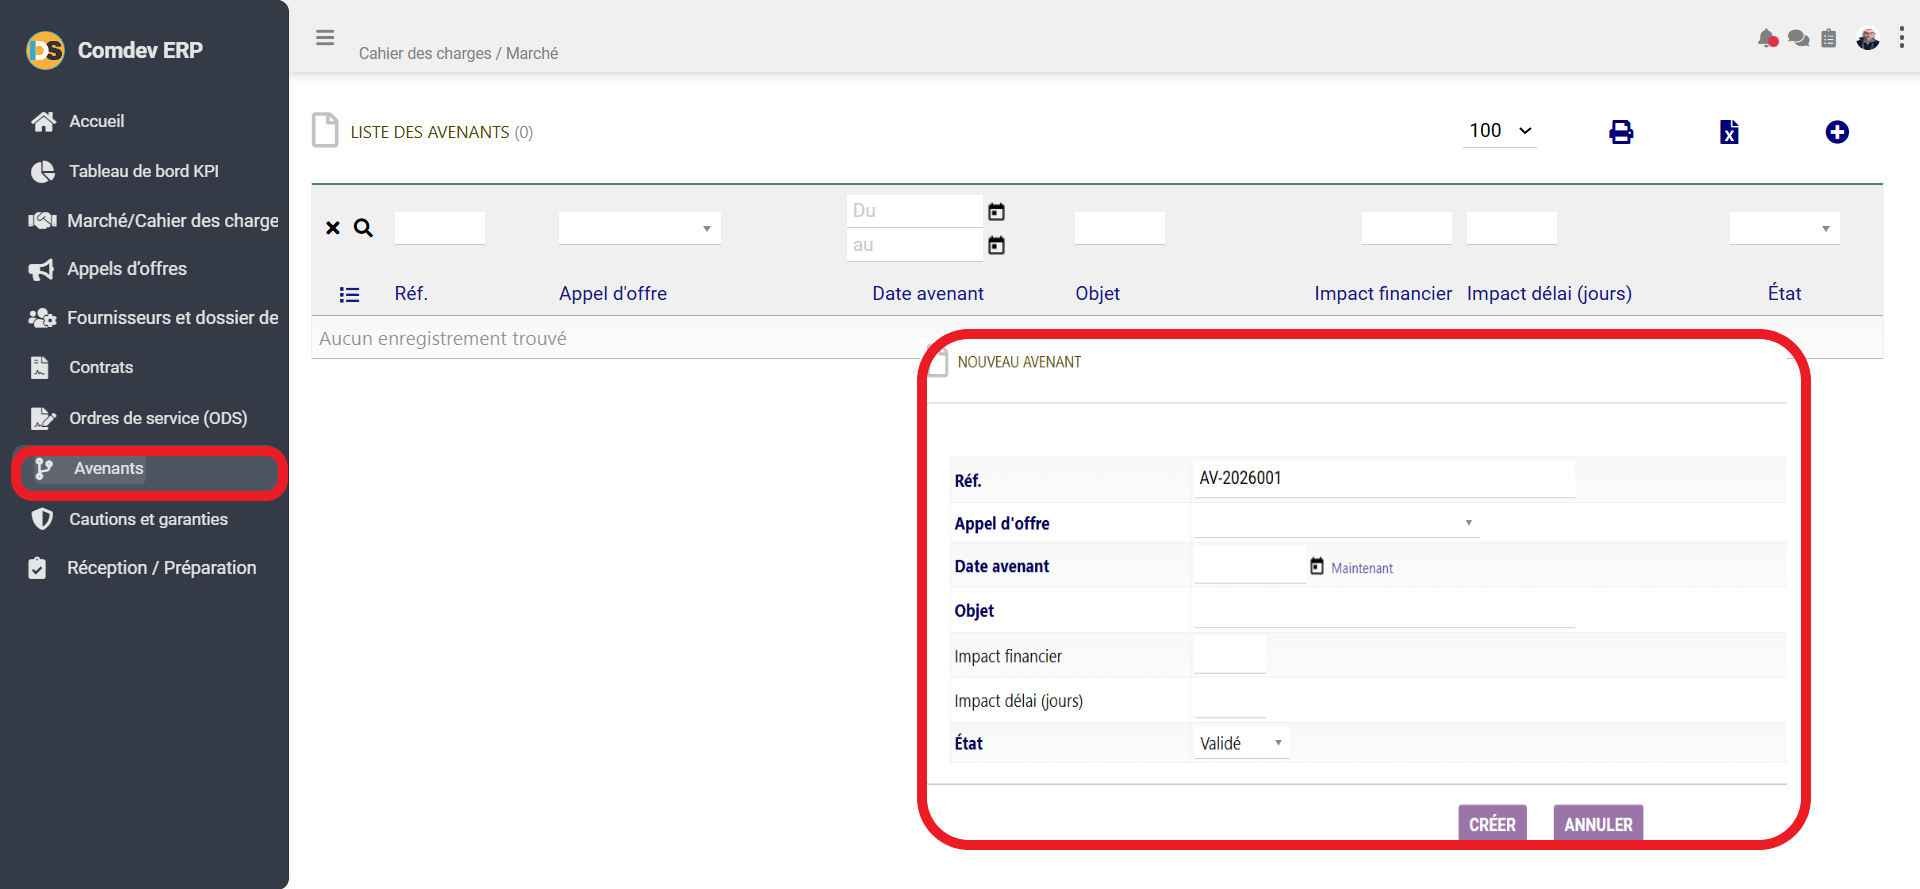Click the Contrats file icon
The height and width of the screenshot is (889, 1920).
(40, 367)
